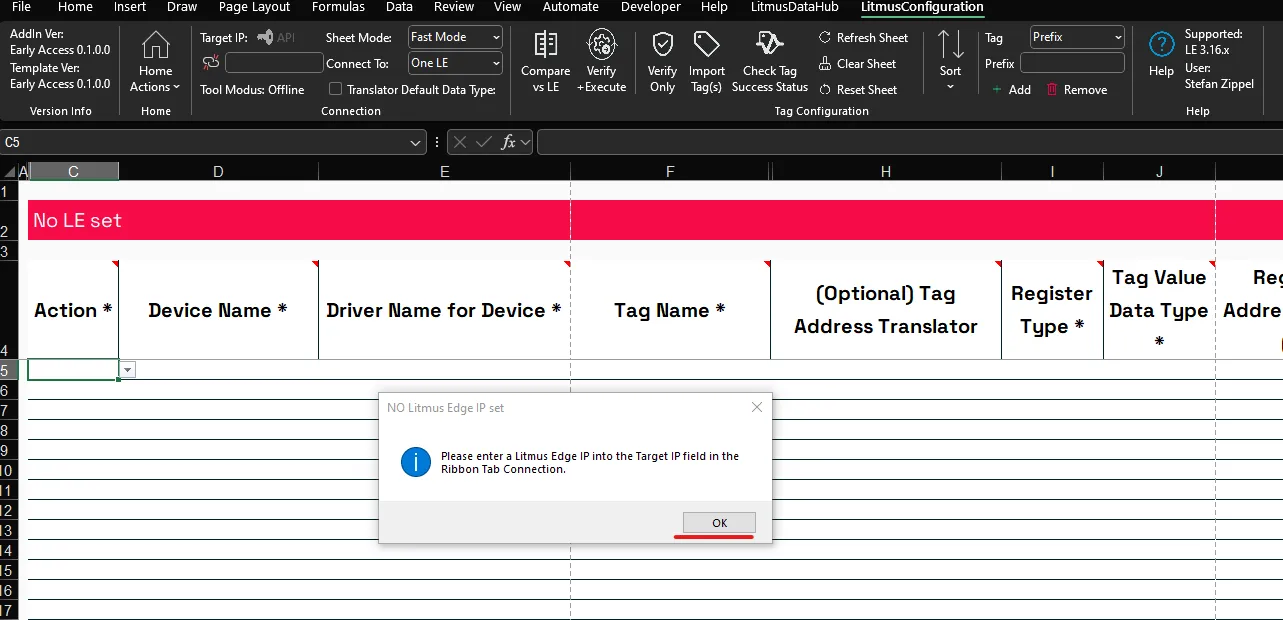Remove the tag prefix

(x=1076, y=89)
